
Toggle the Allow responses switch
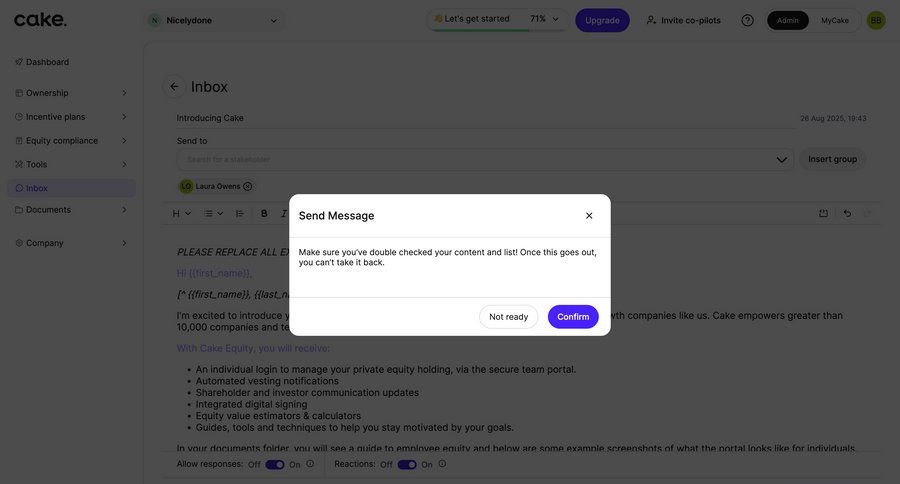point(274,464)
